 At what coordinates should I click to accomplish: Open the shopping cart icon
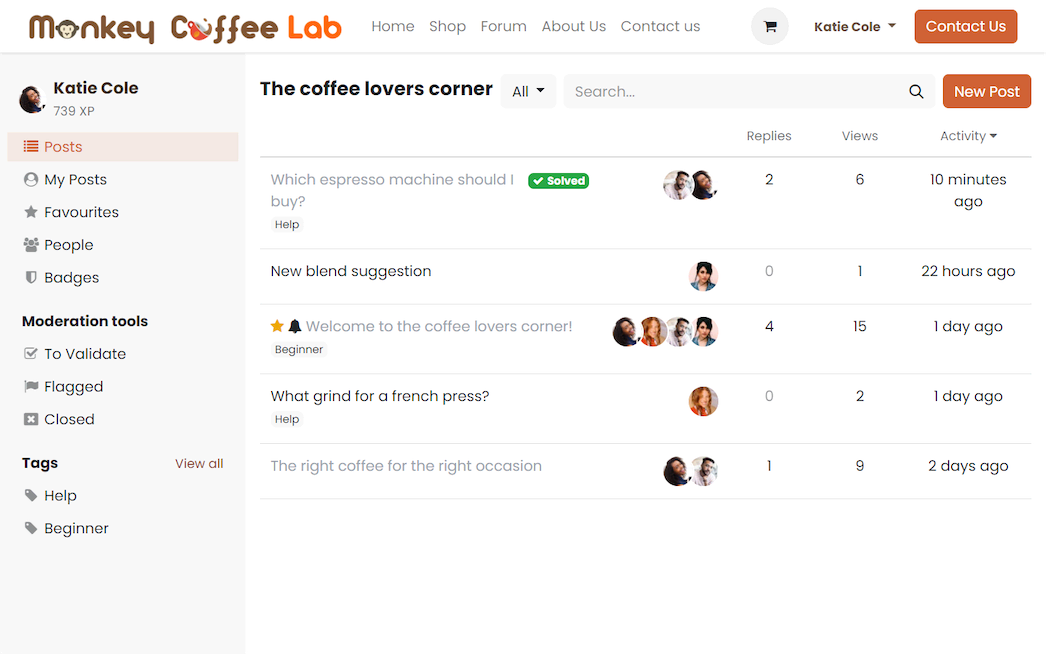tap(769, 26)
